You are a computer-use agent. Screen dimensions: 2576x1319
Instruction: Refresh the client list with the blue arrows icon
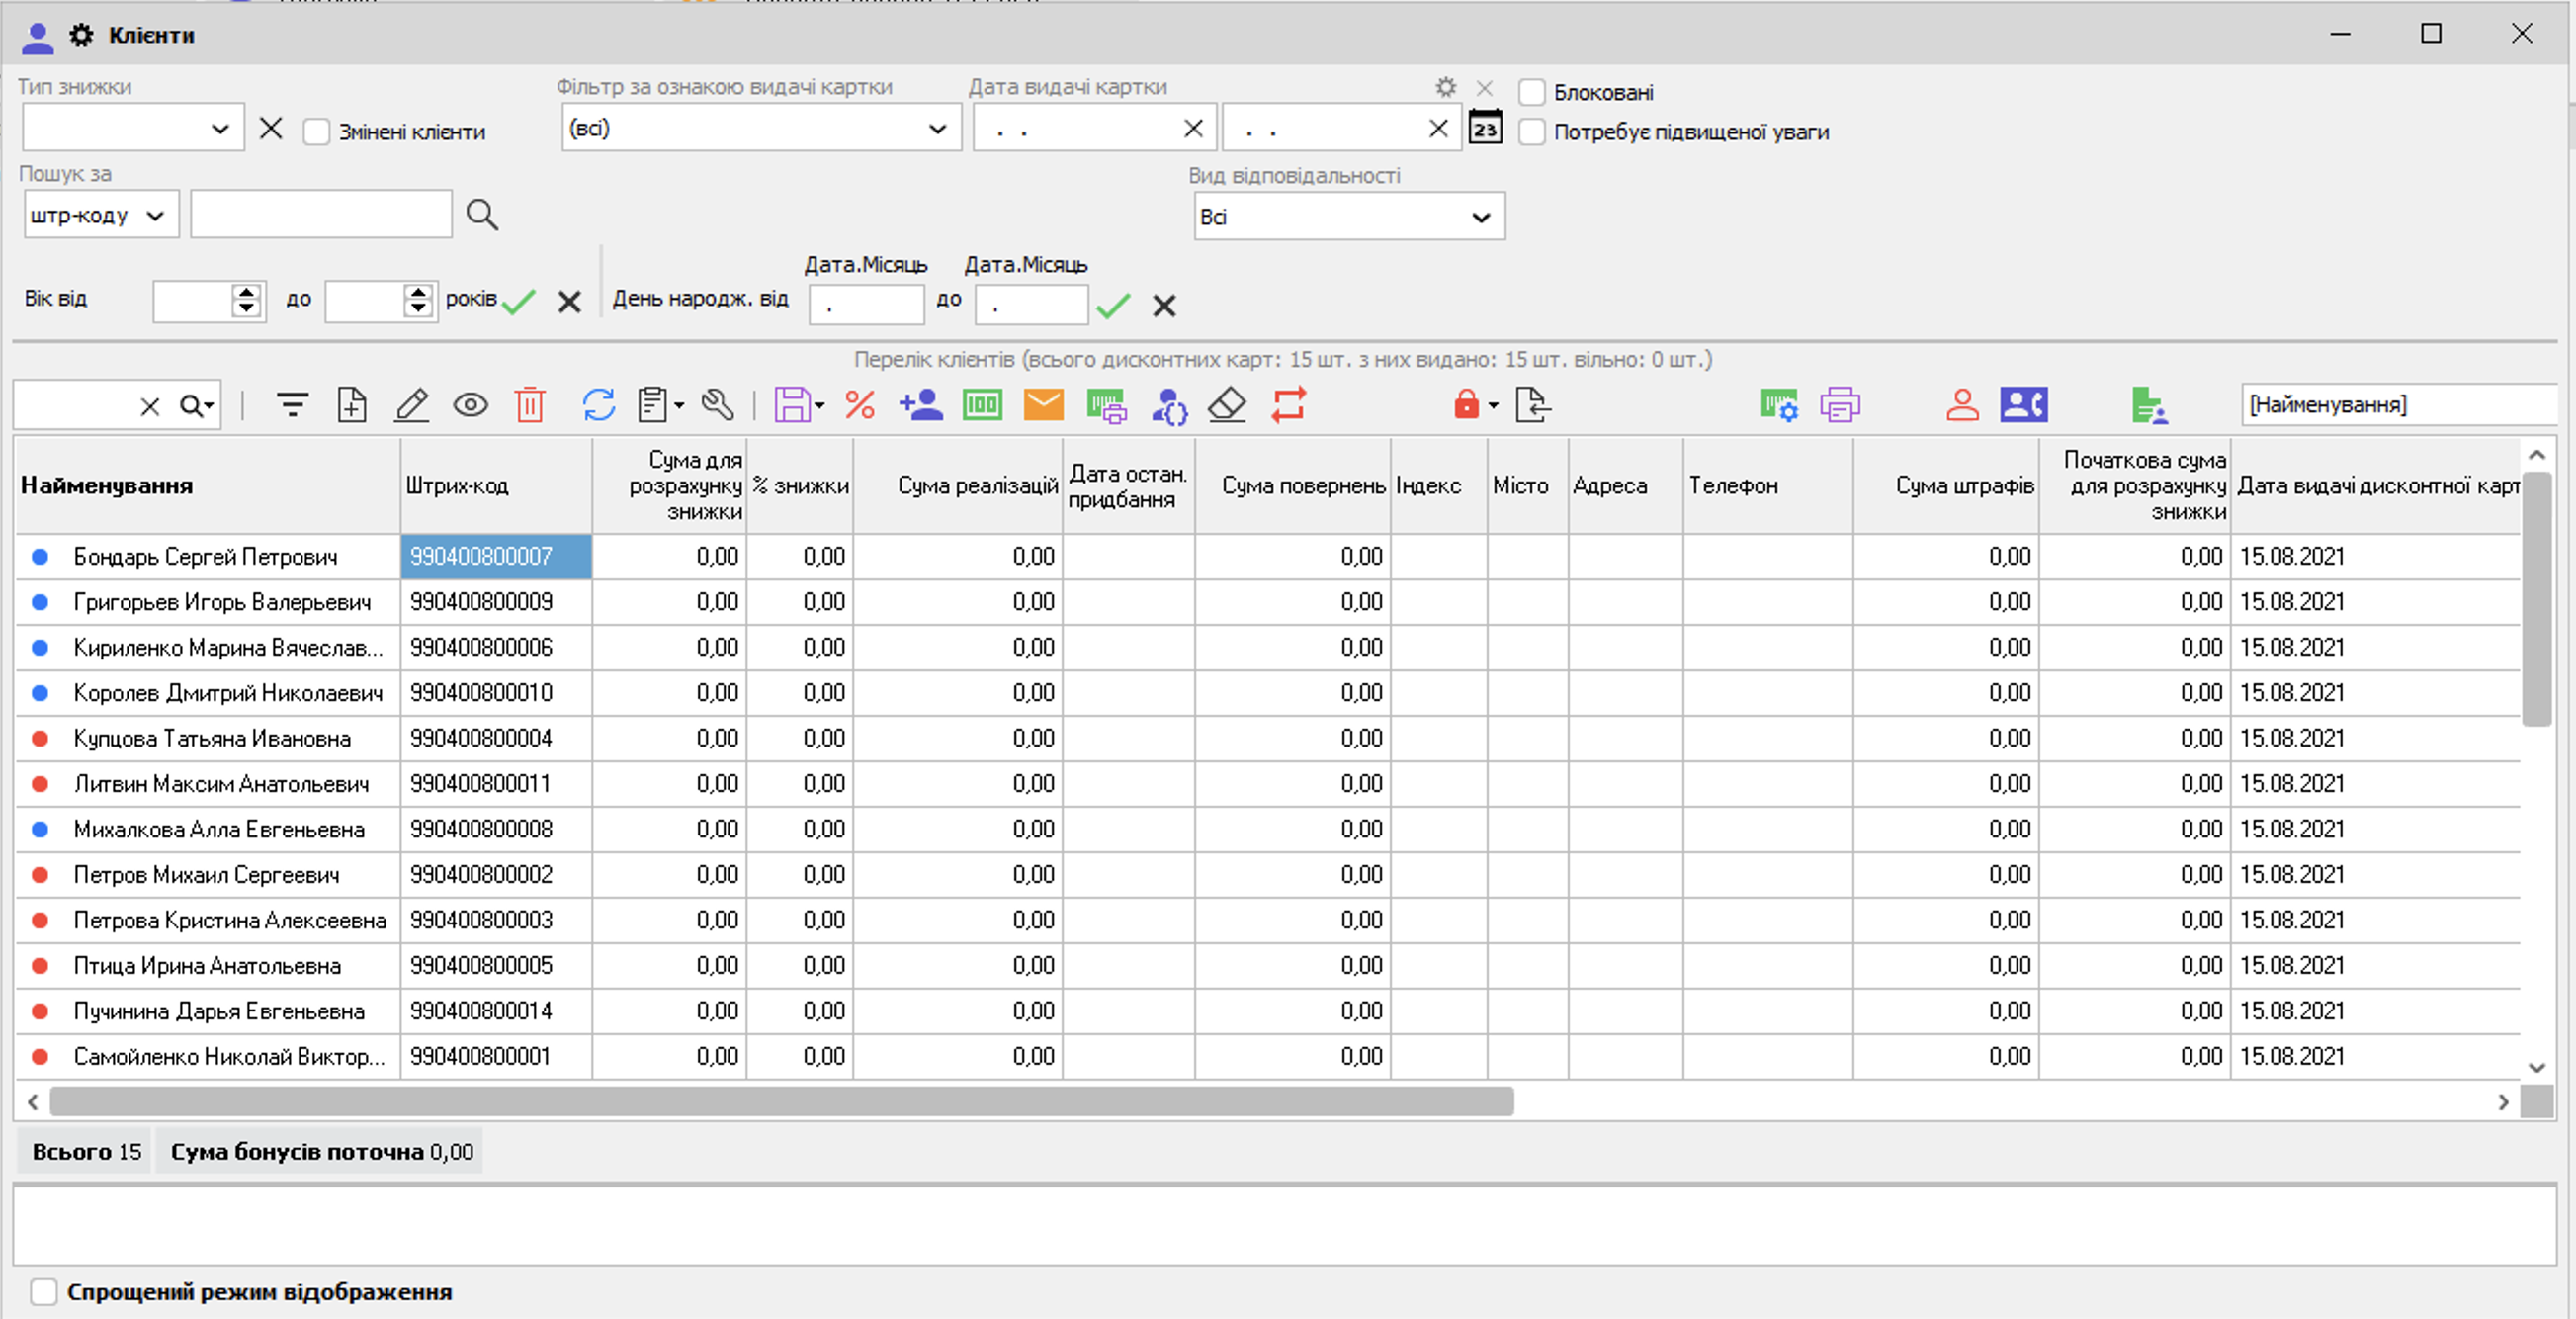click(x=598, y=405)
